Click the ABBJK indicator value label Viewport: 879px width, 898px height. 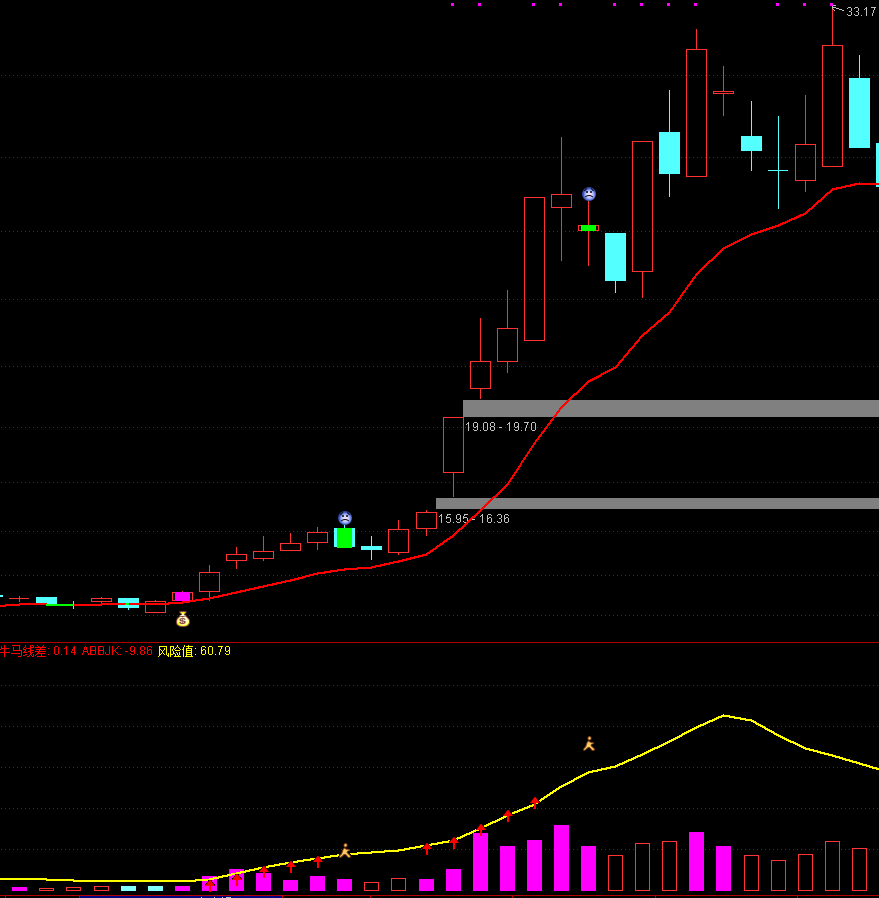117,651
